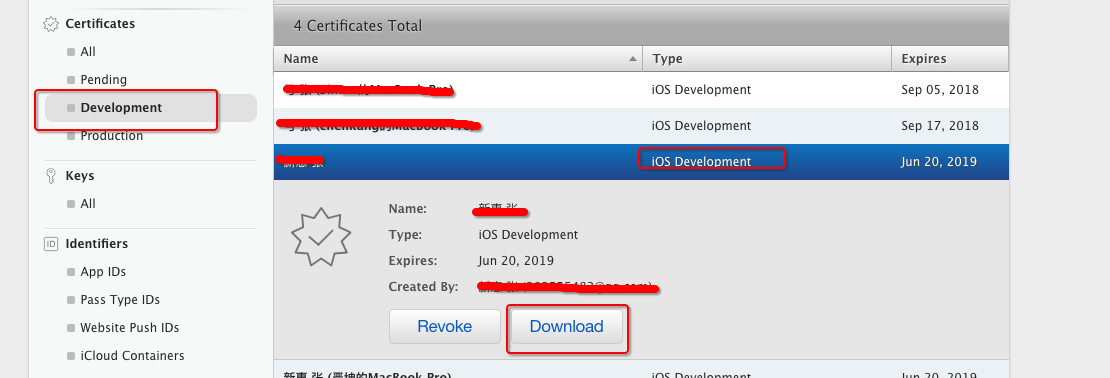Click Jun 20, 2019 in selected row
This screenshot has height=378, width=1110.
[939, 162]
